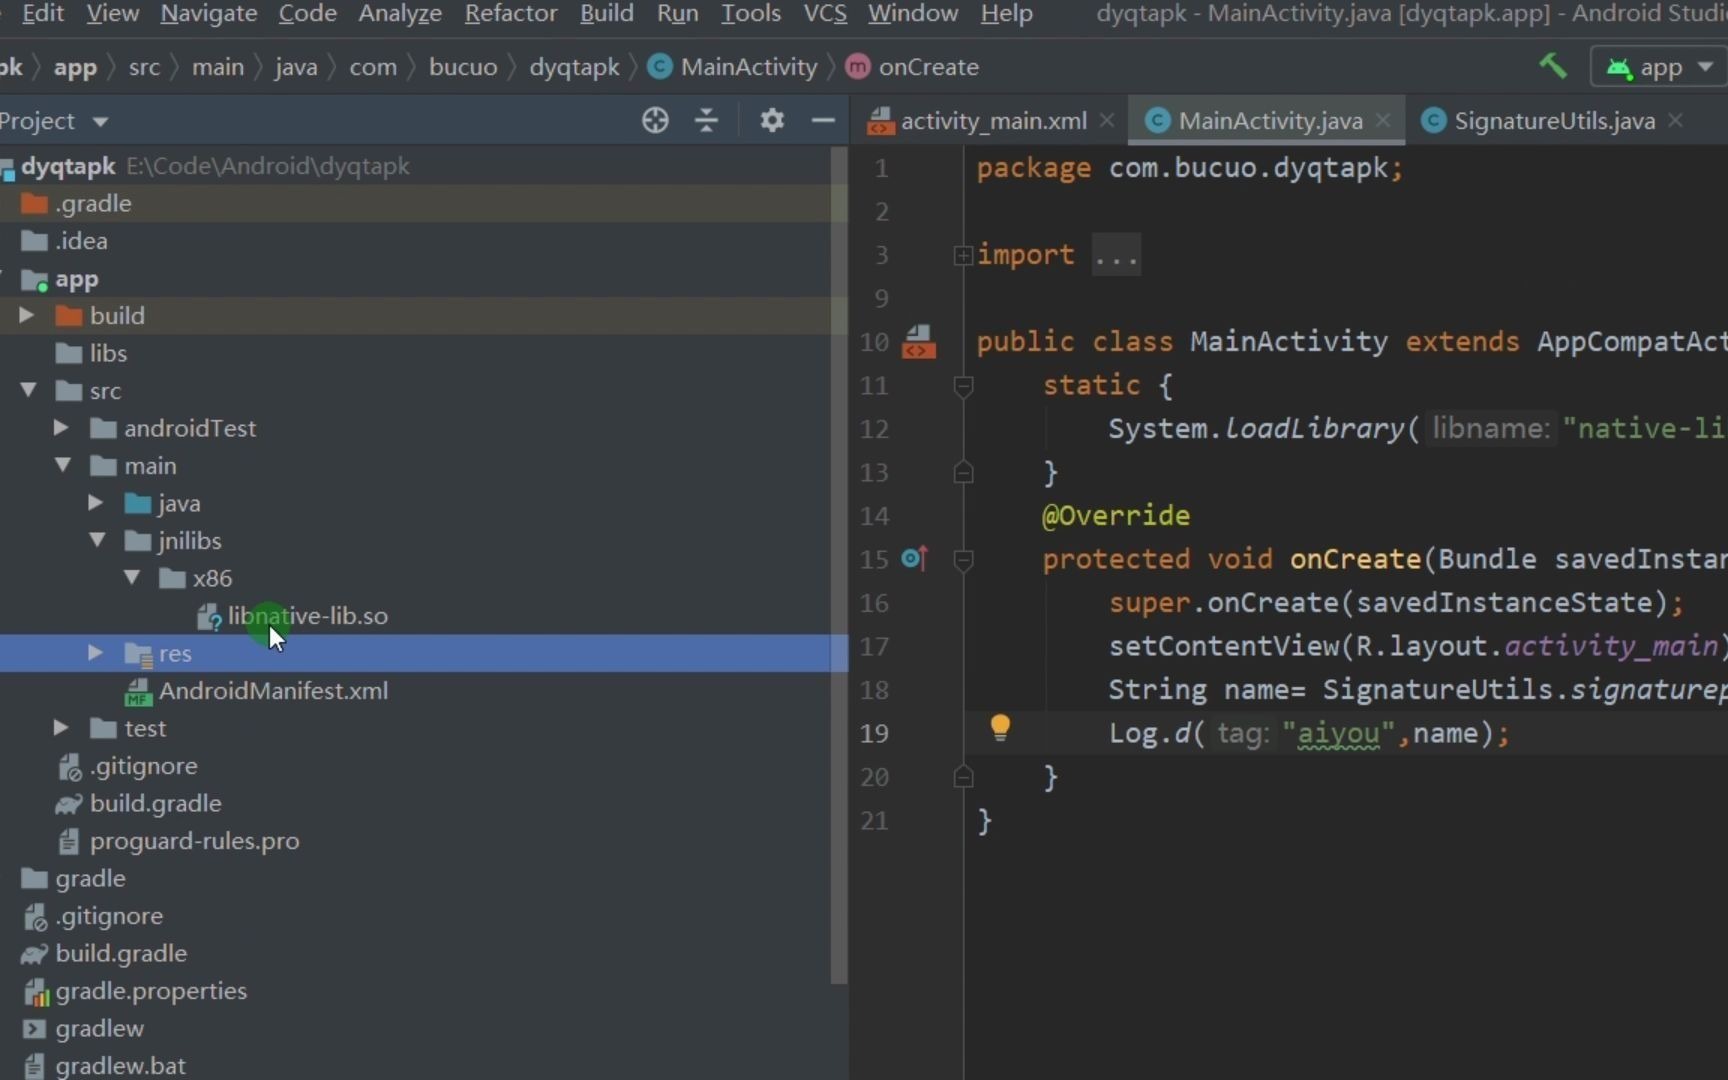Switch to MainActivity.java tab
This screenshot has width=1728, height=1080.
pos(1270,121)
